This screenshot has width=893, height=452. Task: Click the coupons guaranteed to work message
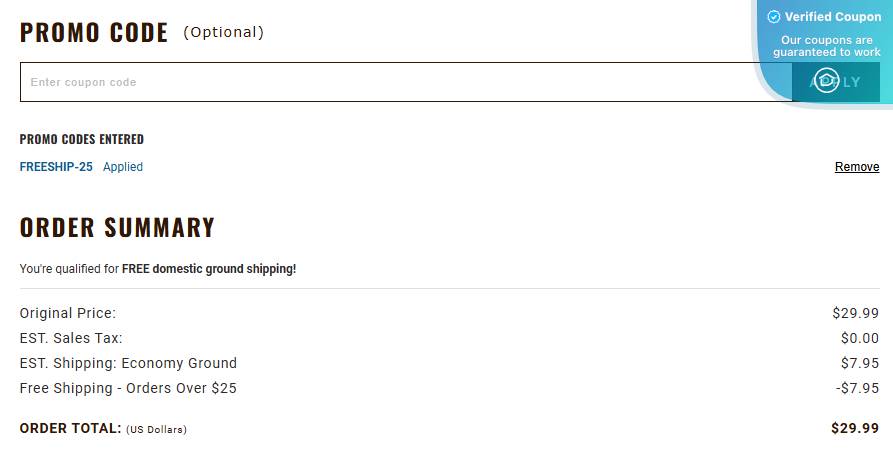pos(826,46)
